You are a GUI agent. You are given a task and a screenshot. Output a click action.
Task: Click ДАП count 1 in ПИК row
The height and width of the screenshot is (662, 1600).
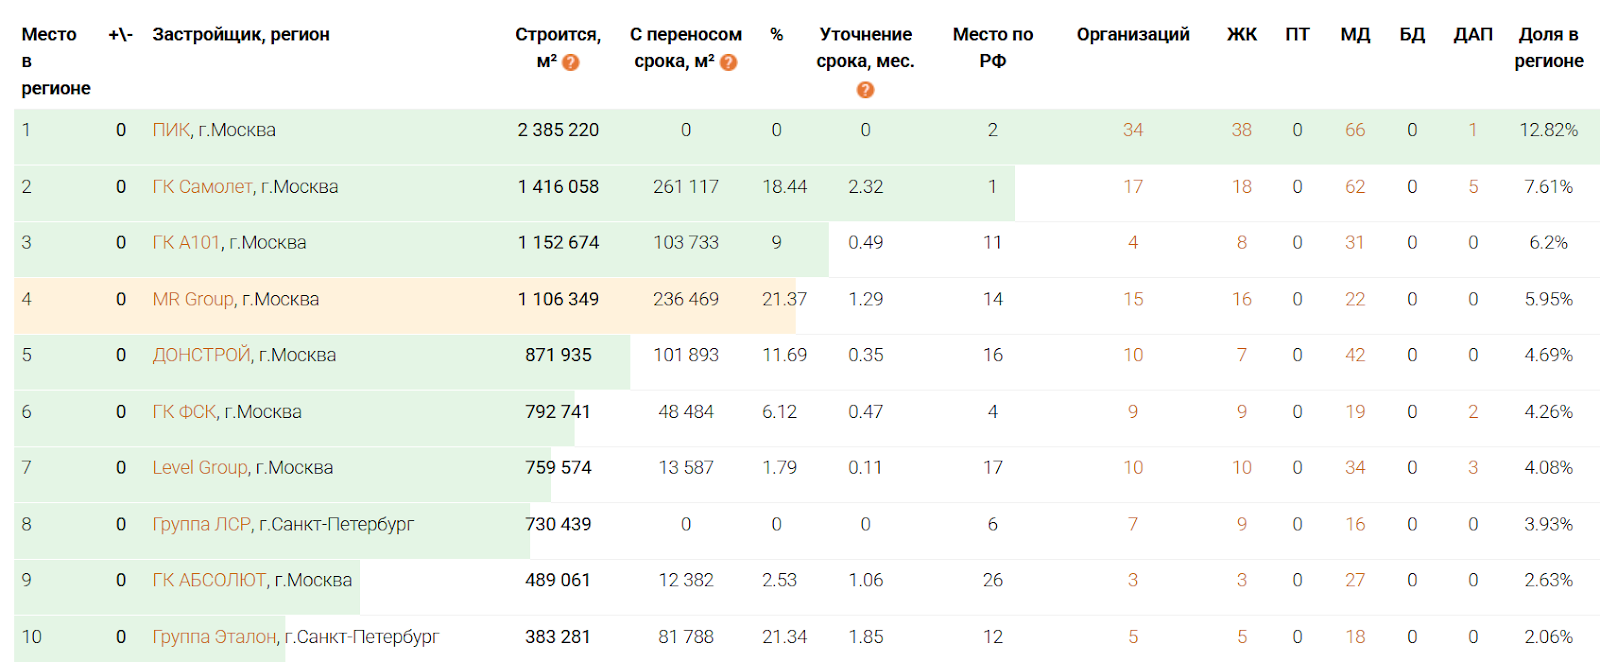click(x=1473, y=130)
